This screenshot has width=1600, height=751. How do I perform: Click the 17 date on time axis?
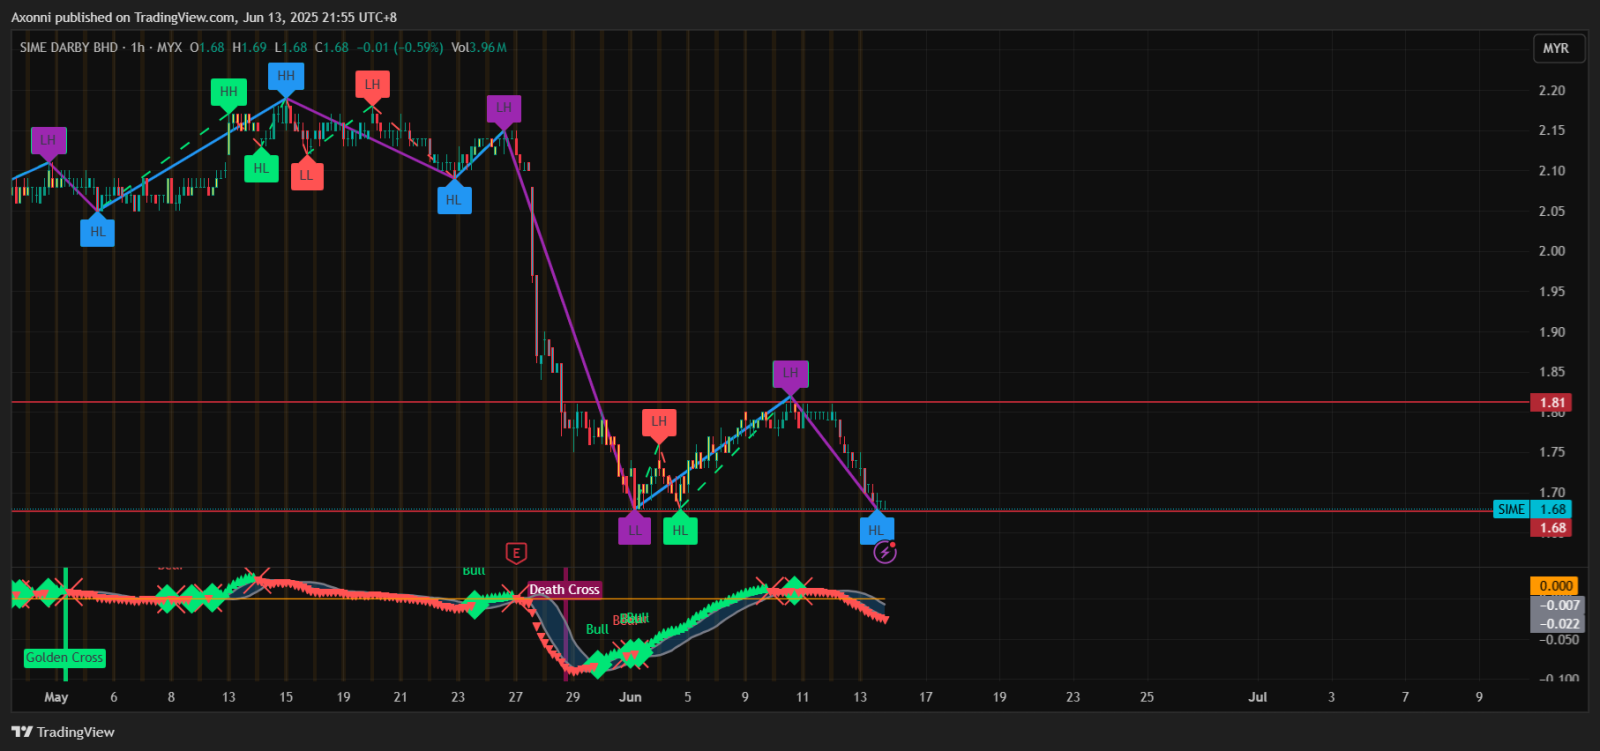[x=926, y=697]
